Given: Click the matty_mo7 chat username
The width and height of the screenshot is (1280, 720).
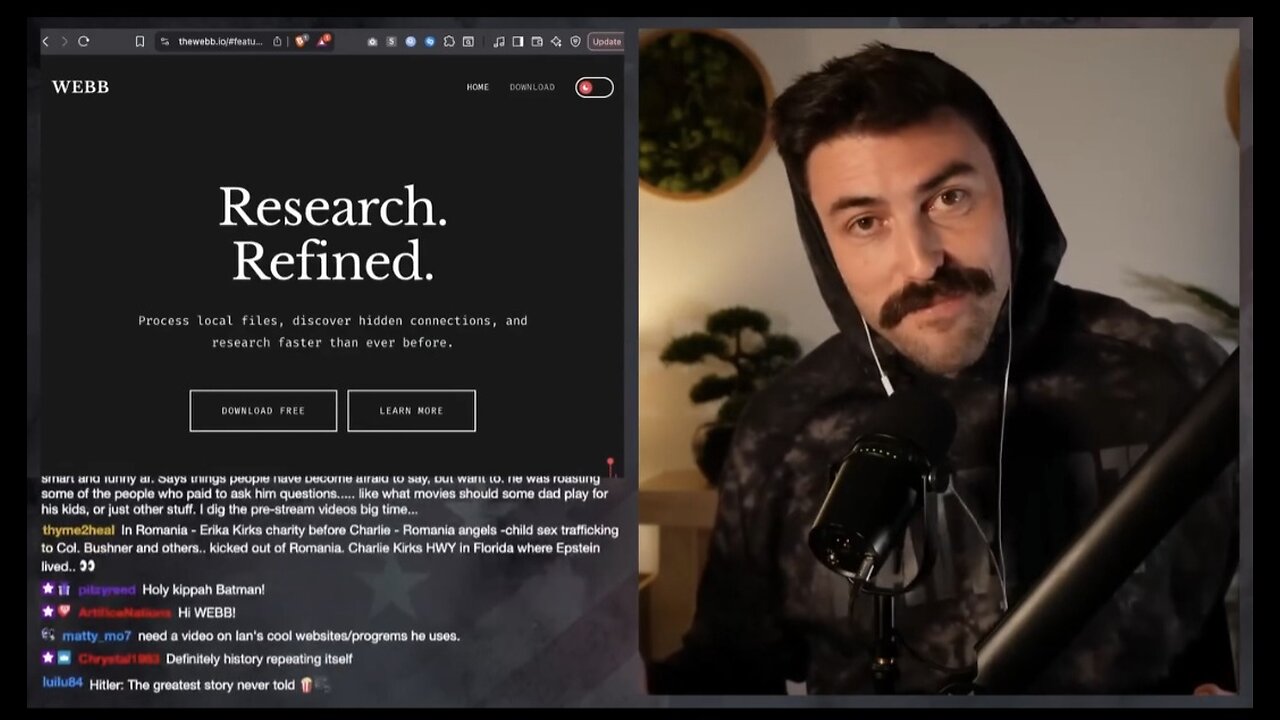Looking at the screenshot, I should point(96,636).
